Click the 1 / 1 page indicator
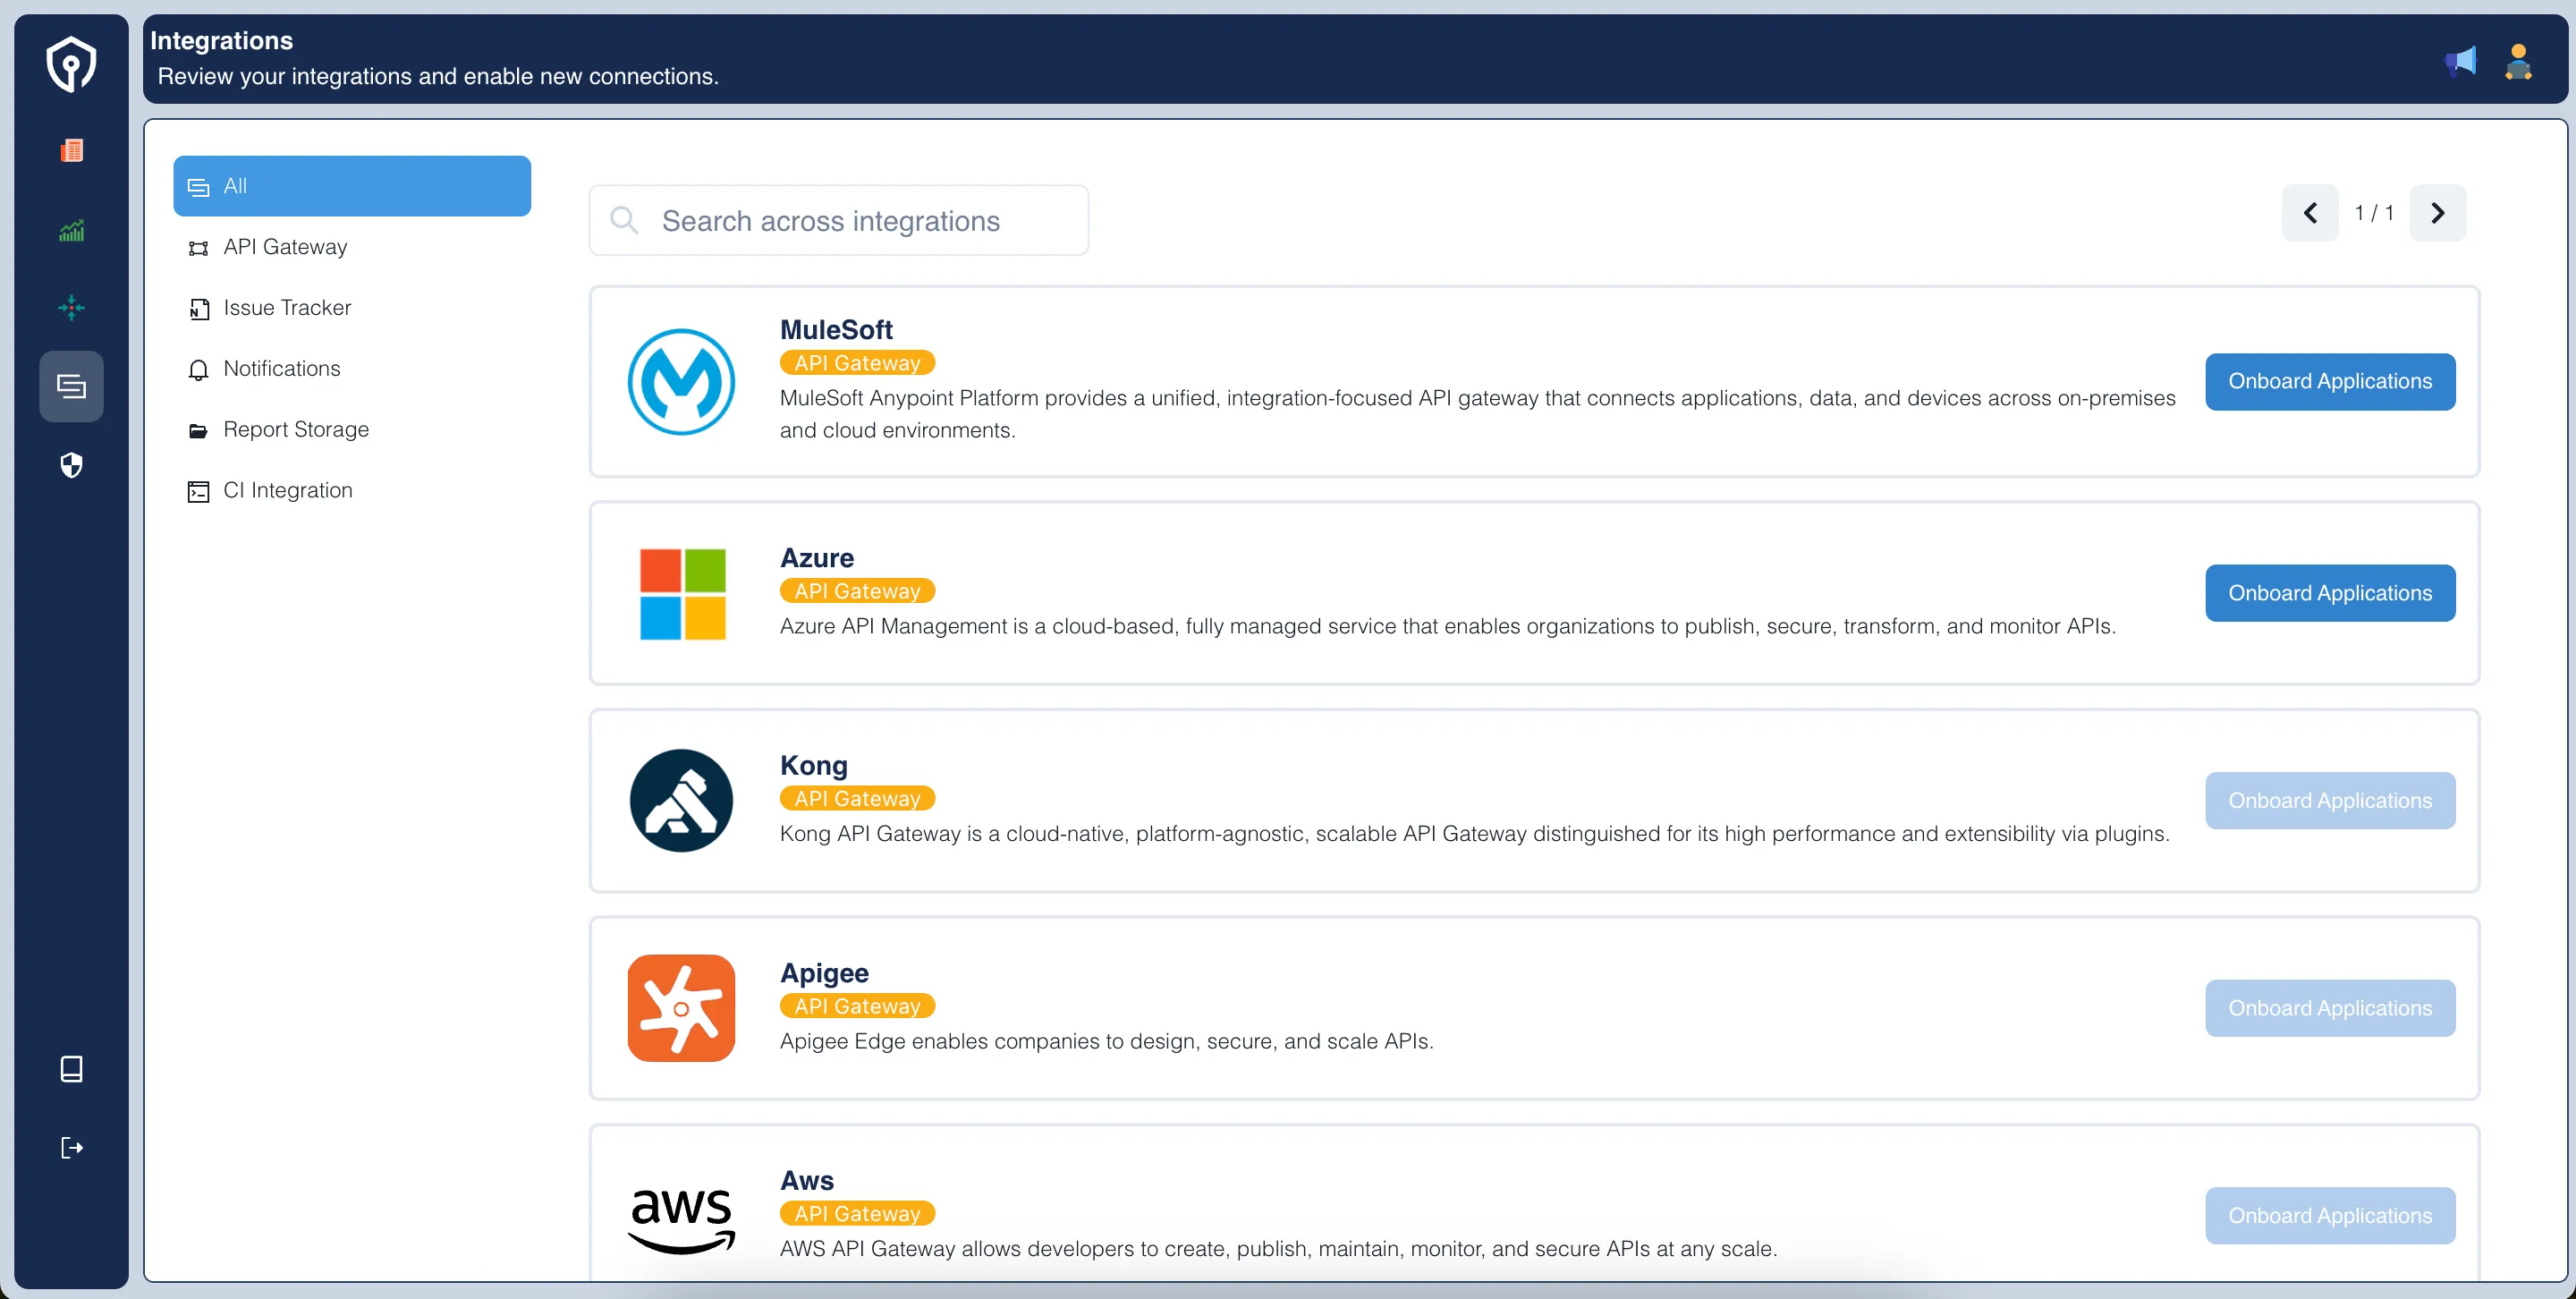This screenshot has height=1299, width=2576. [x=2374, y=213]
